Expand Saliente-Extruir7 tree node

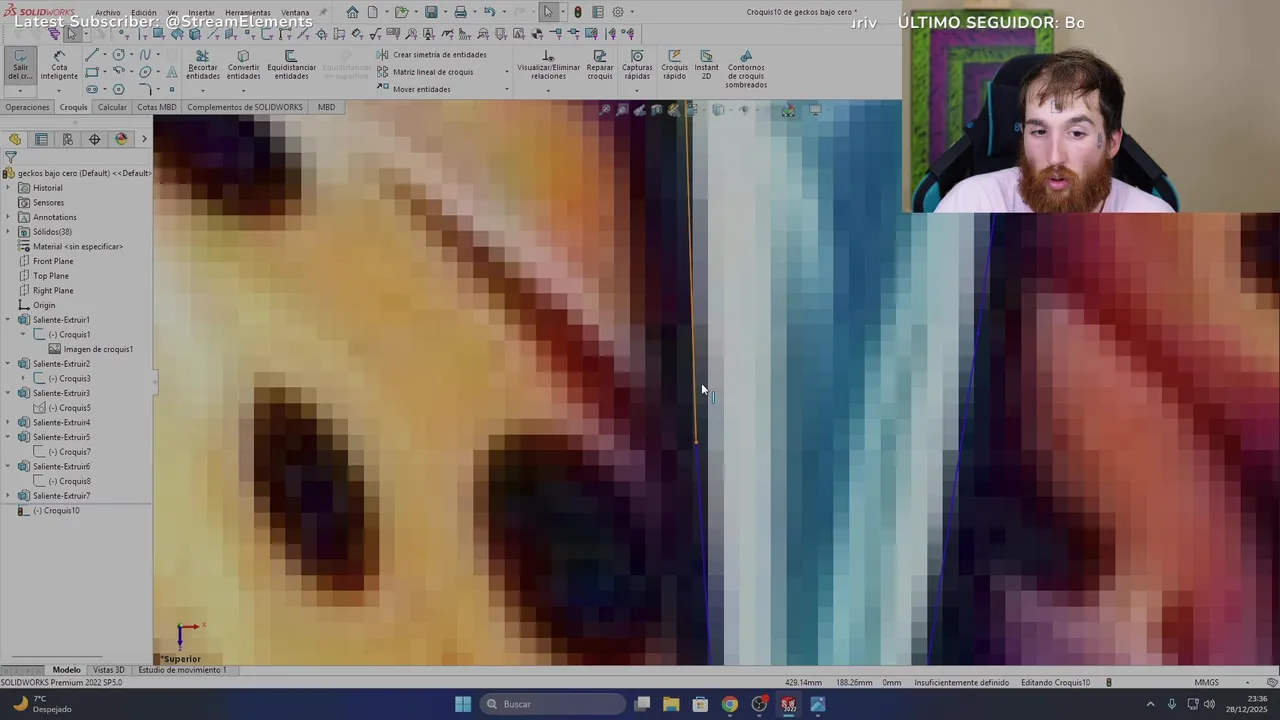pos(9,496)
